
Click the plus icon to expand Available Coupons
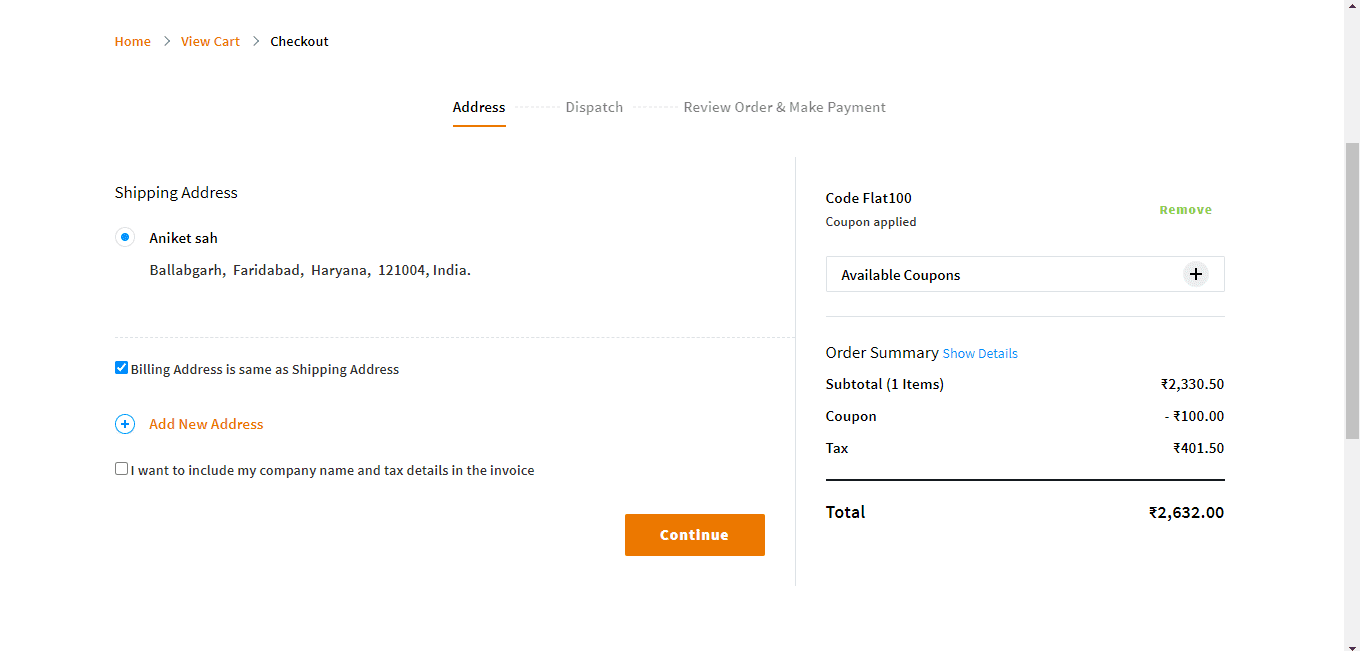coord(1196,273)
